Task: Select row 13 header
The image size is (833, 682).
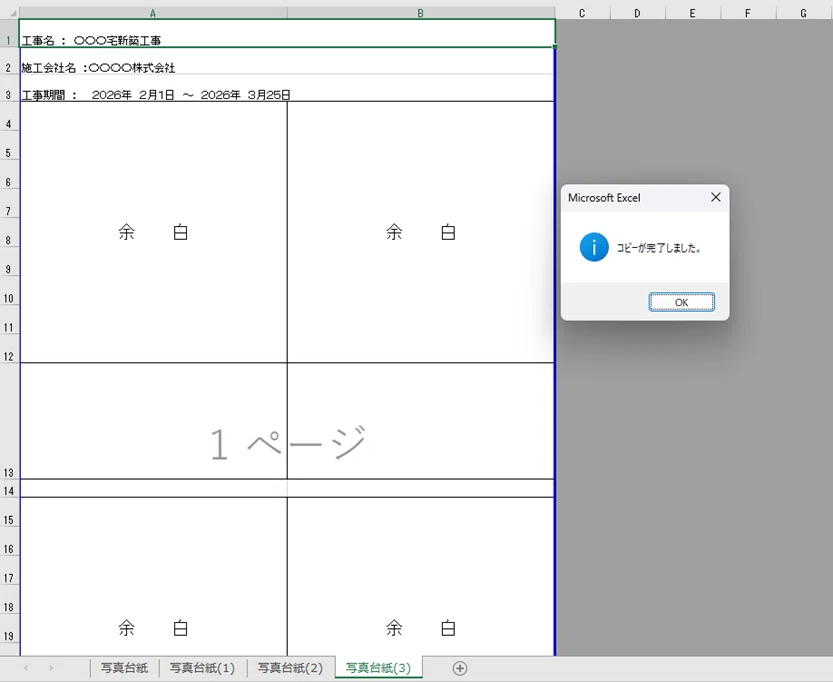Action: 9,421
